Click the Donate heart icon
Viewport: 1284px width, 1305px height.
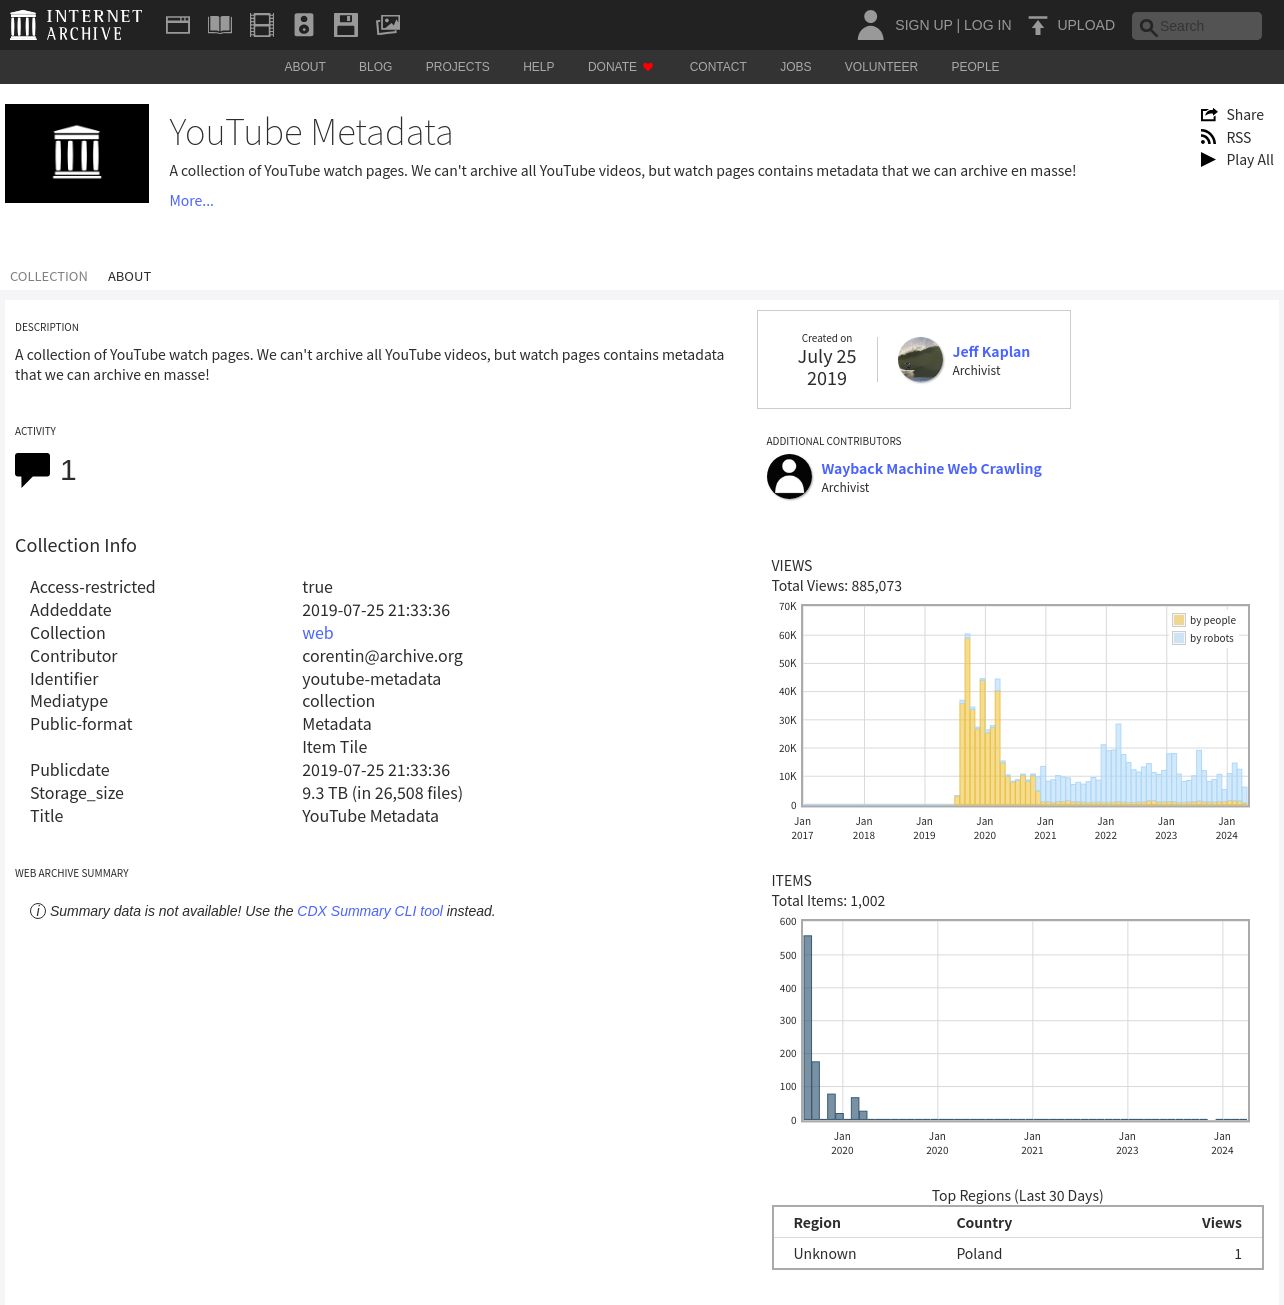pyautogui.click(x=648, y=67)
